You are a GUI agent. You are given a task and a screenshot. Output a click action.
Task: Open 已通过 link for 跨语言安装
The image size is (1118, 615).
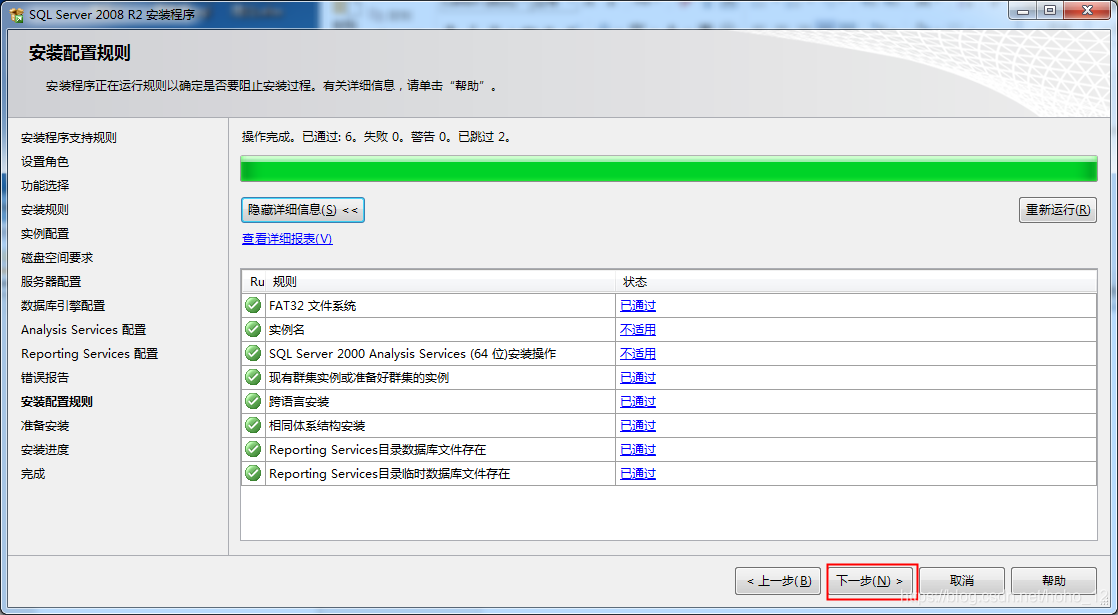point(638,401)
